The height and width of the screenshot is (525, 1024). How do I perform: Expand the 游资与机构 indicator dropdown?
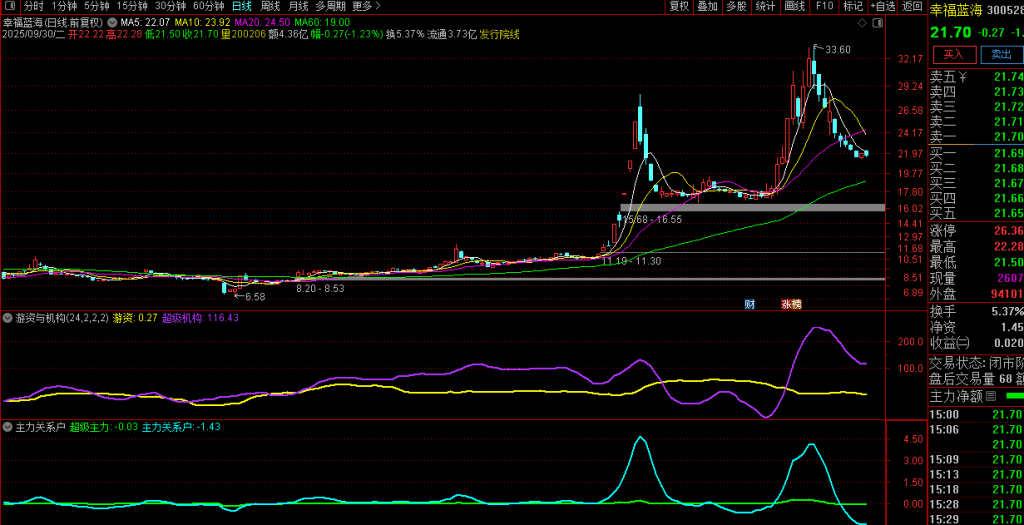tap(8, 317)
